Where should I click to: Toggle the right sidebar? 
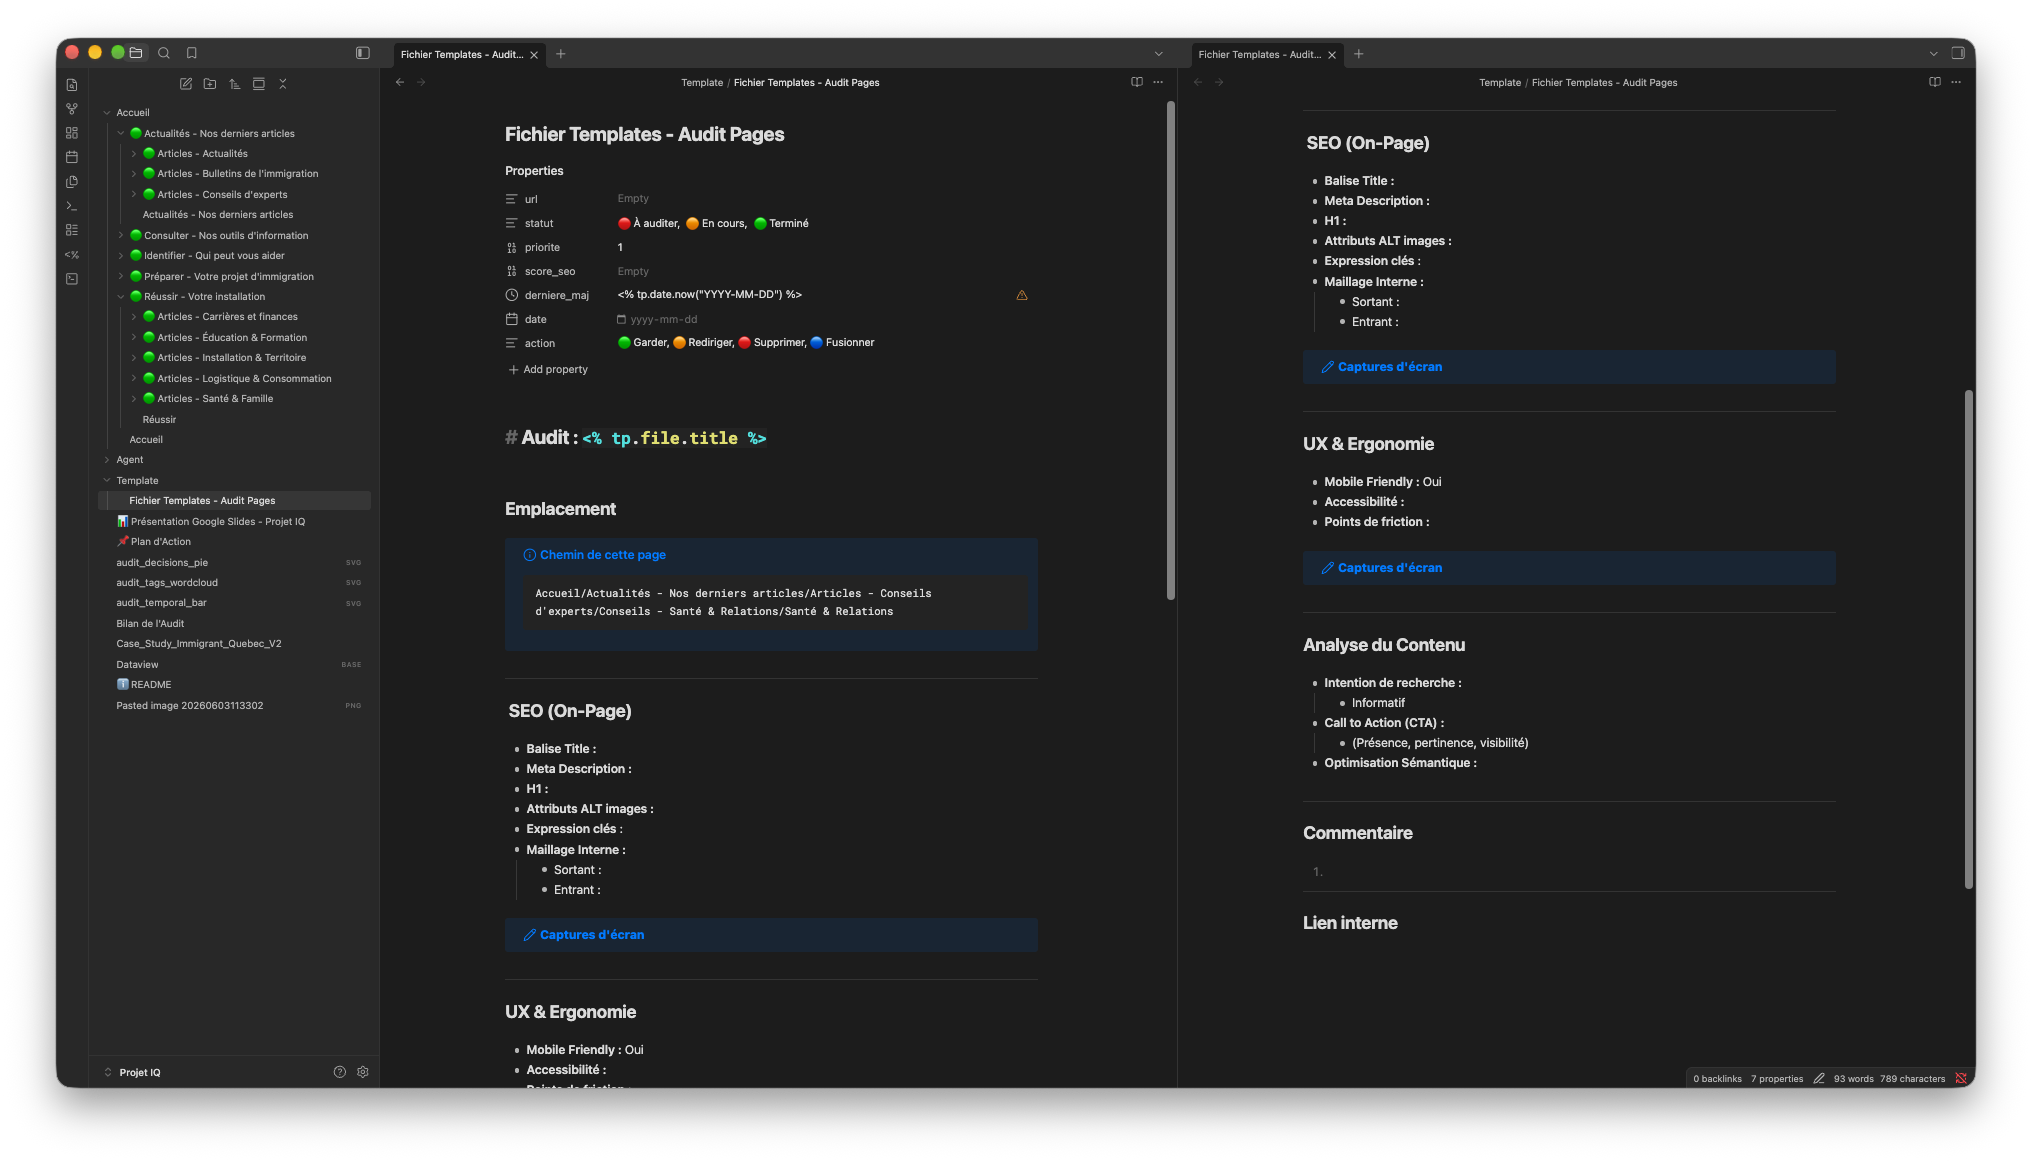coord(1958,53)
